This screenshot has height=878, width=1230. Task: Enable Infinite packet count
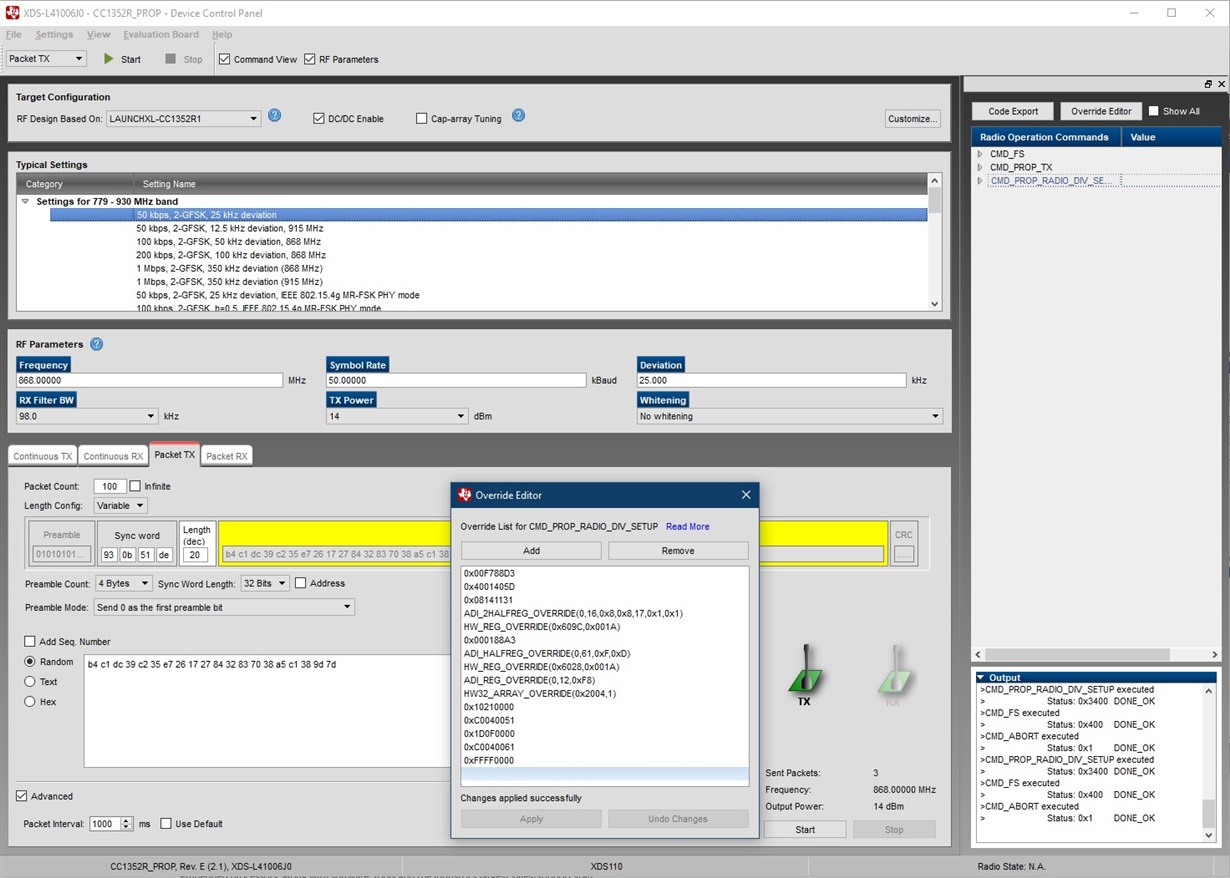tap(135, 486)
